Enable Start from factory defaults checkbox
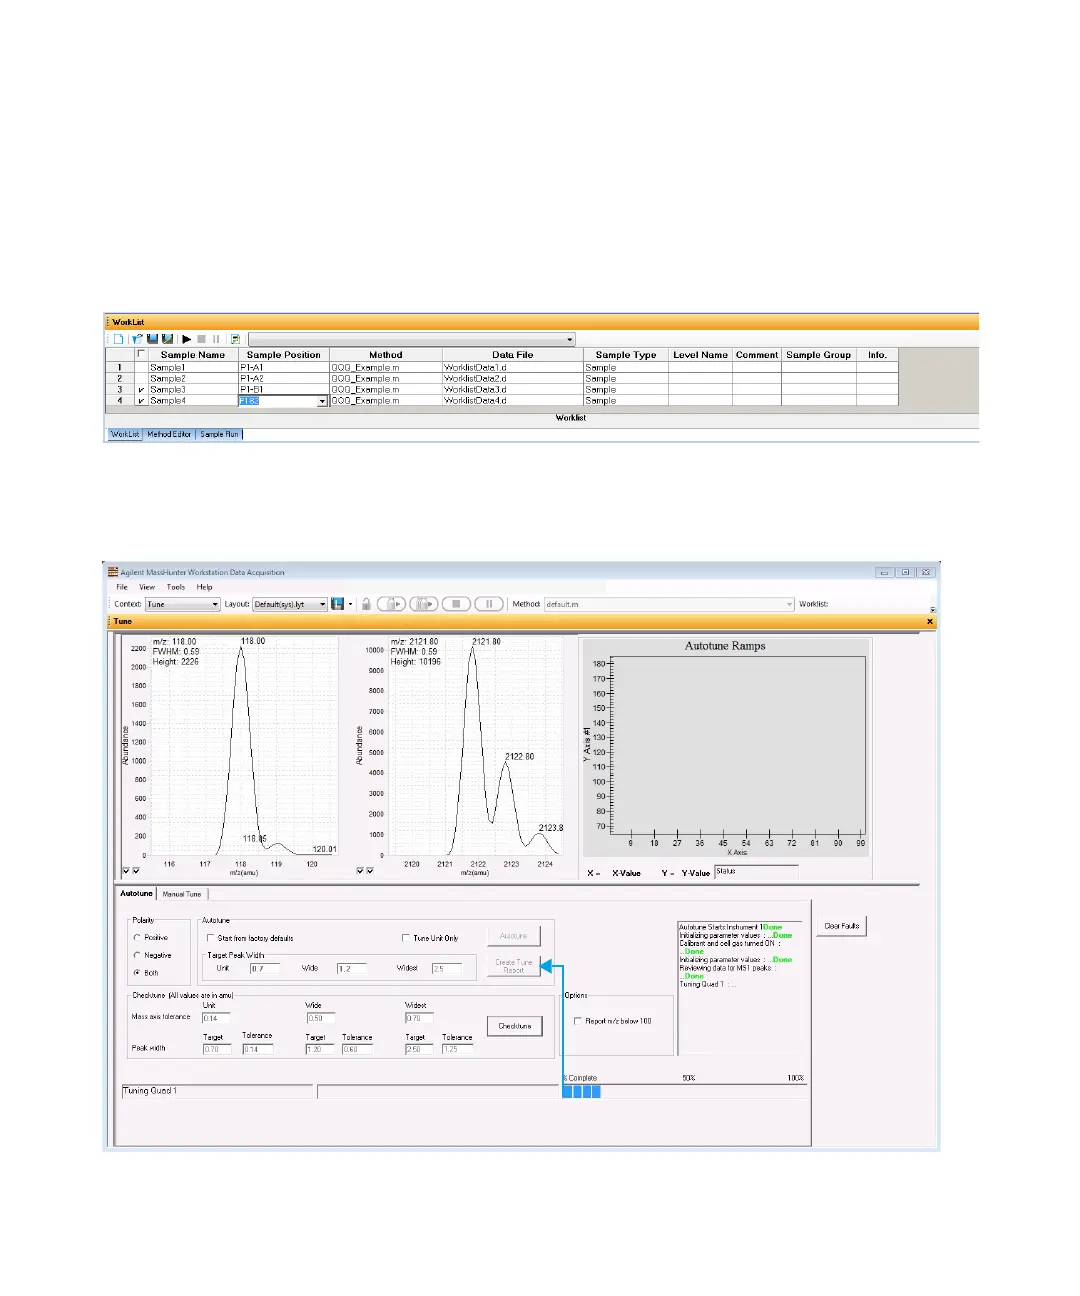Image resolution: width=1080 pixels, height=1296 pixels. click(210, 938)
